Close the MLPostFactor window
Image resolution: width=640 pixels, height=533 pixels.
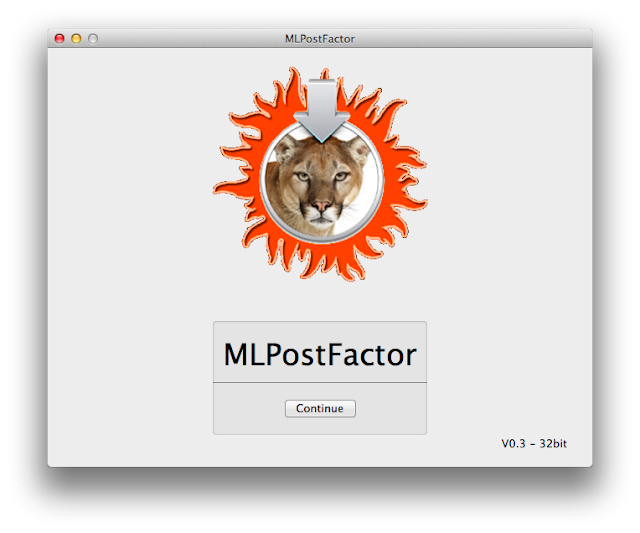(60, 38)
